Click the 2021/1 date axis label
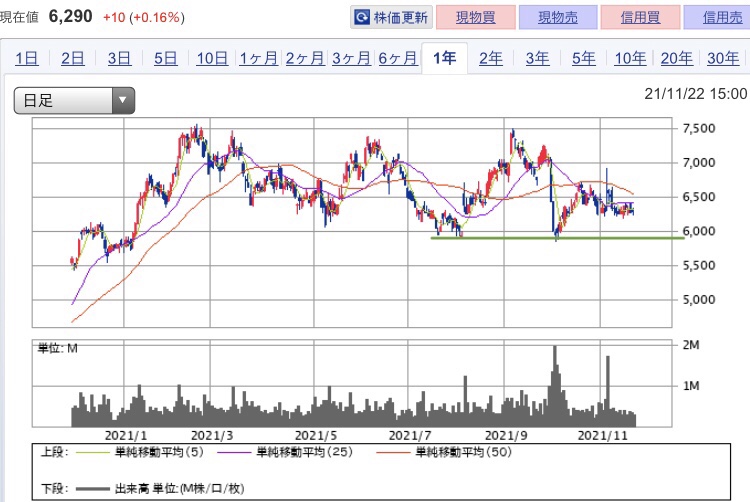 [x=125, y=436]
